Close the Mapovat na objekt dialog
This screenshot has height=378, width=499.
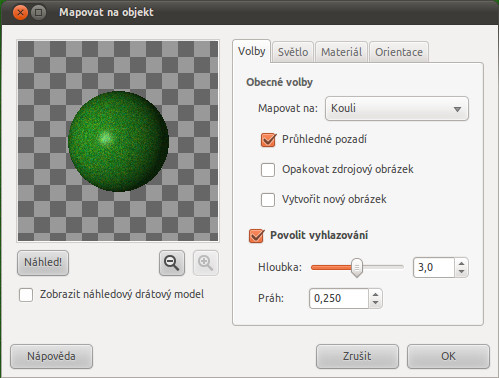tap(20, 13)
